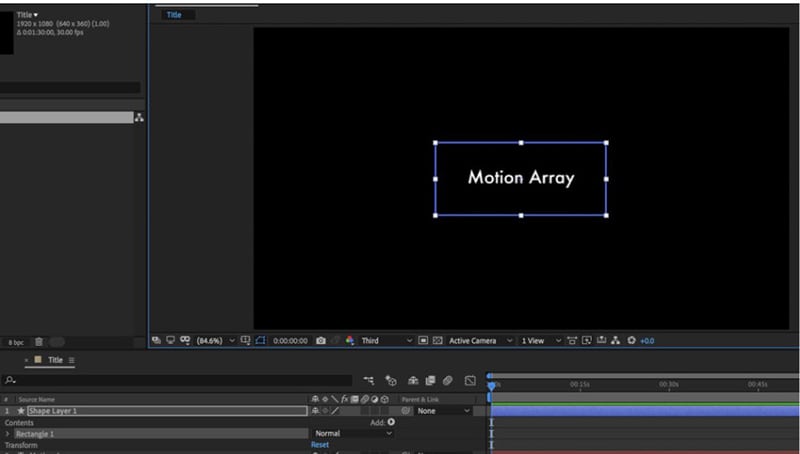The image size is (800, 454).
Task: Click the timeline layer search field
Action: coord(177,380)
